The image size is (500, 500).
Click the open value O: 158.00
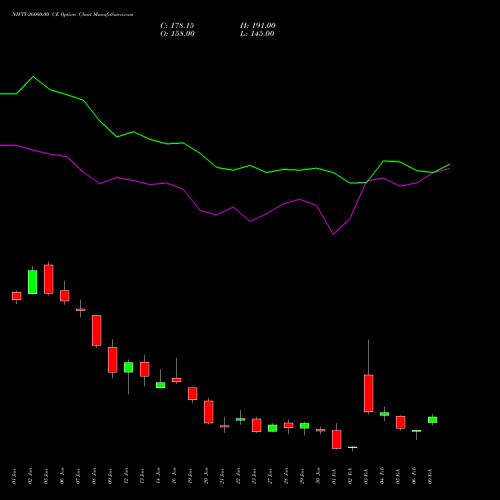pos(177,34)
